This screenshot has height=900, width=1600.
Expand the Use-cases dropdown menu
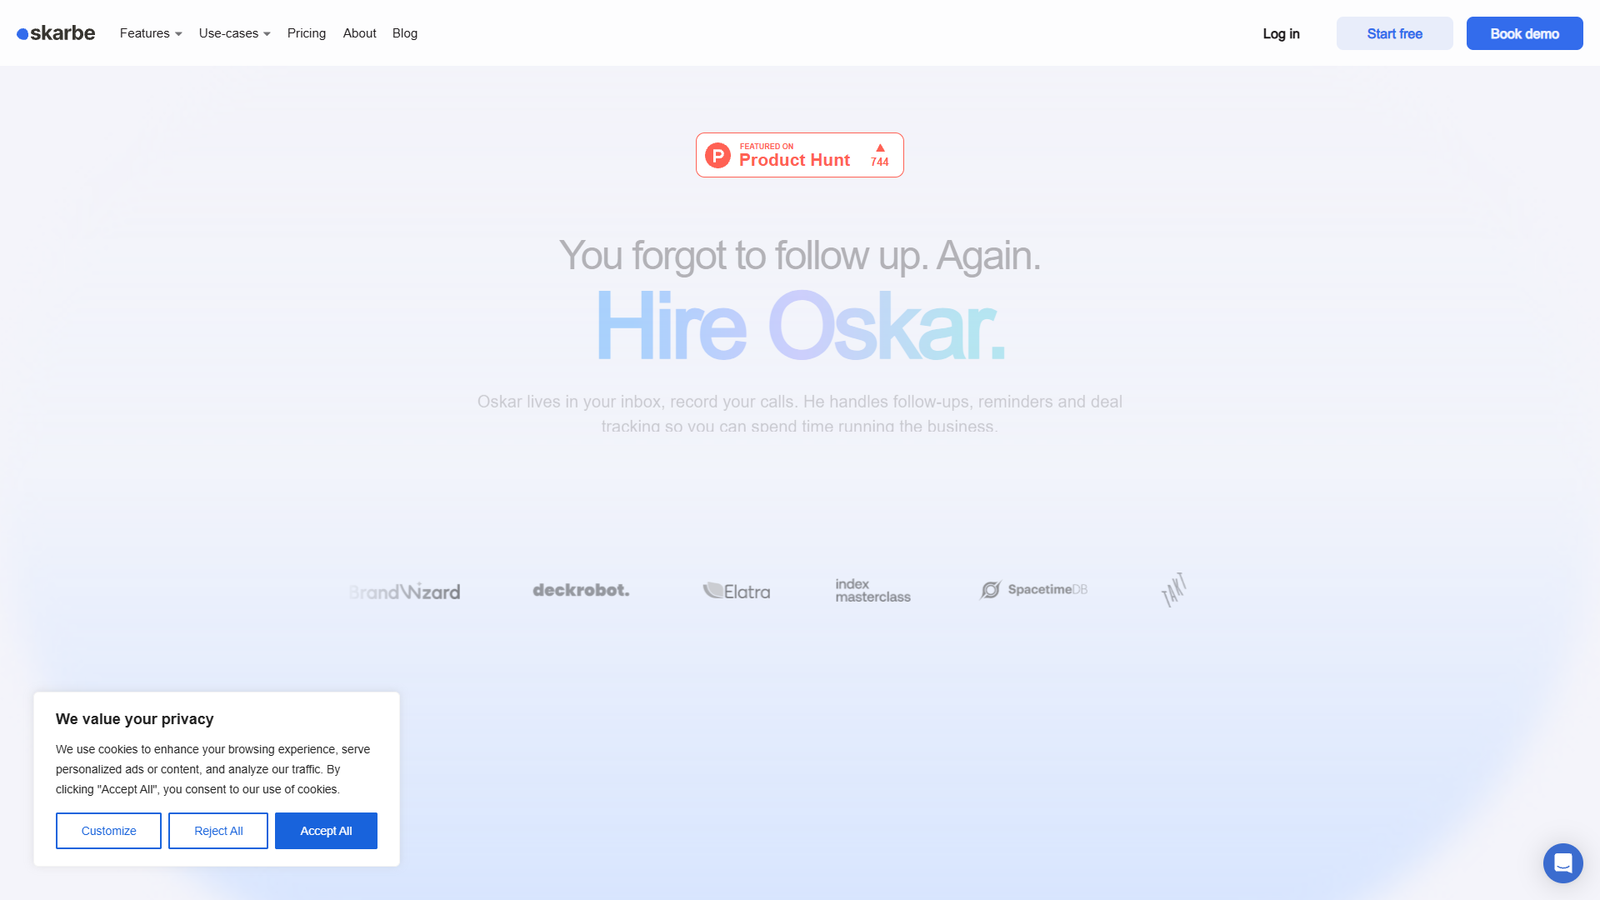pos(235,33)
